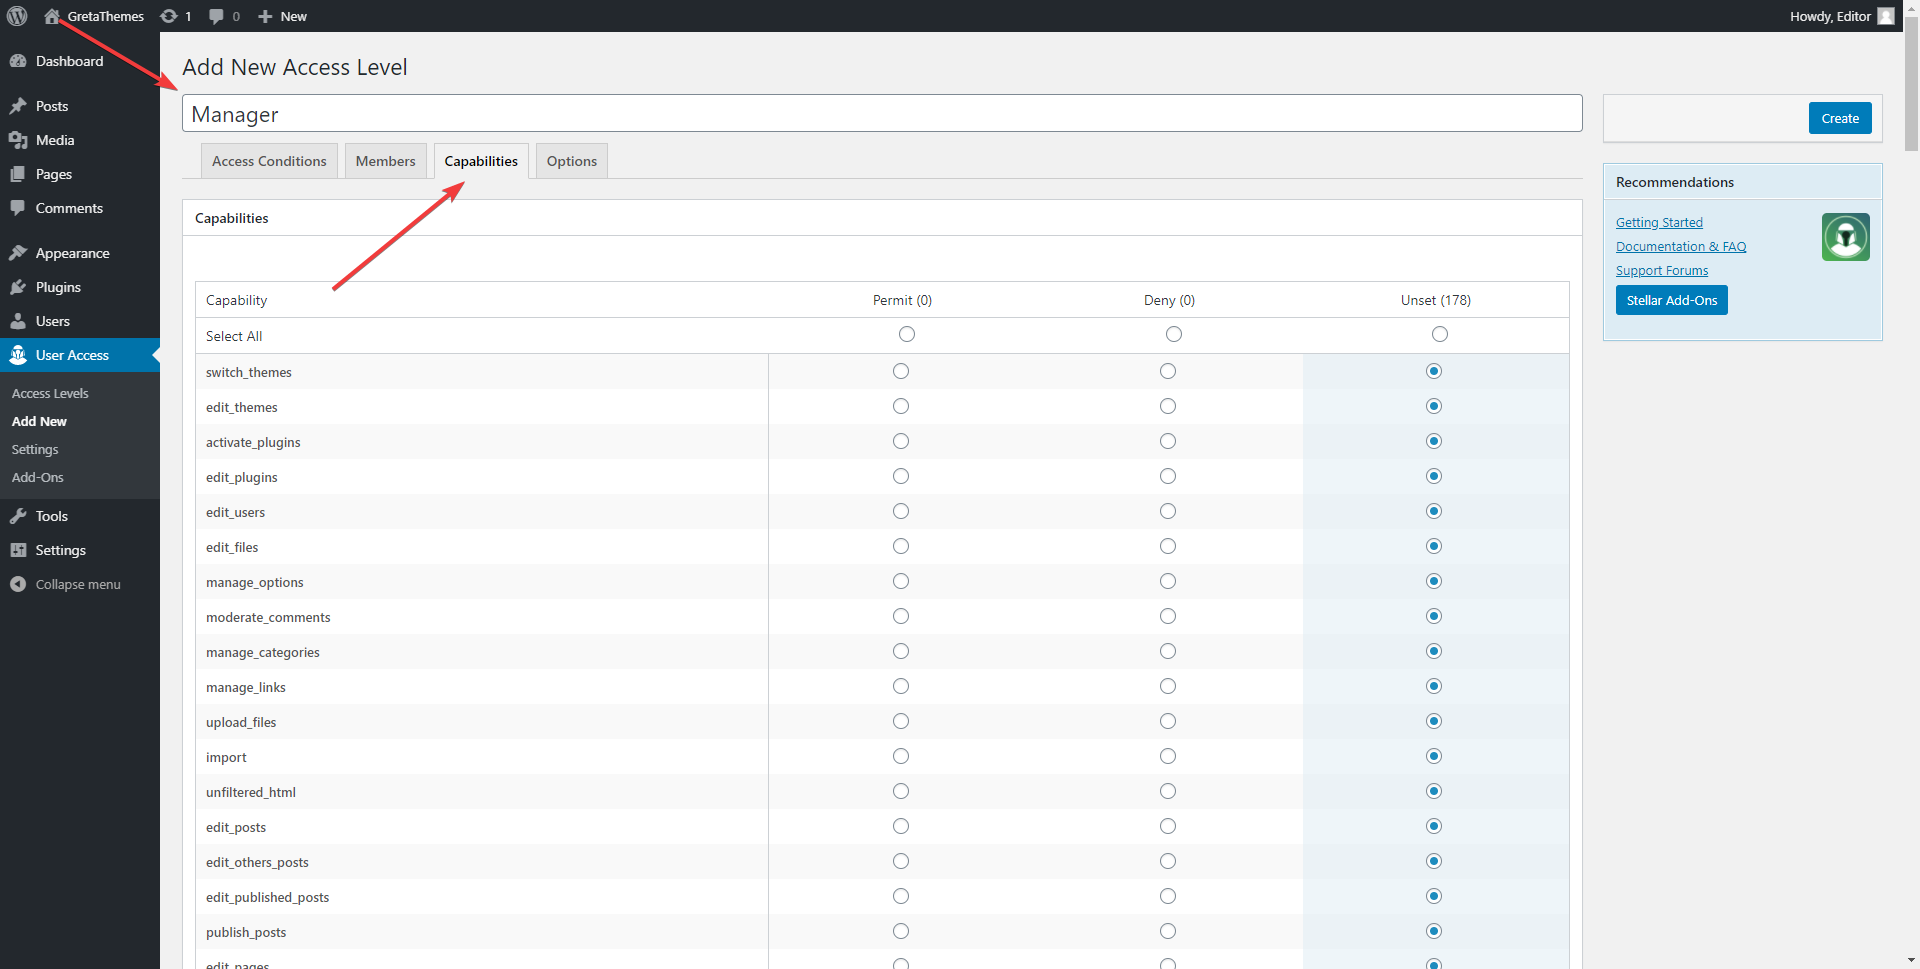Click the access level name input field
Image resolution: width=1920 pixels, height=969 pixels.
tap(880, 114)
